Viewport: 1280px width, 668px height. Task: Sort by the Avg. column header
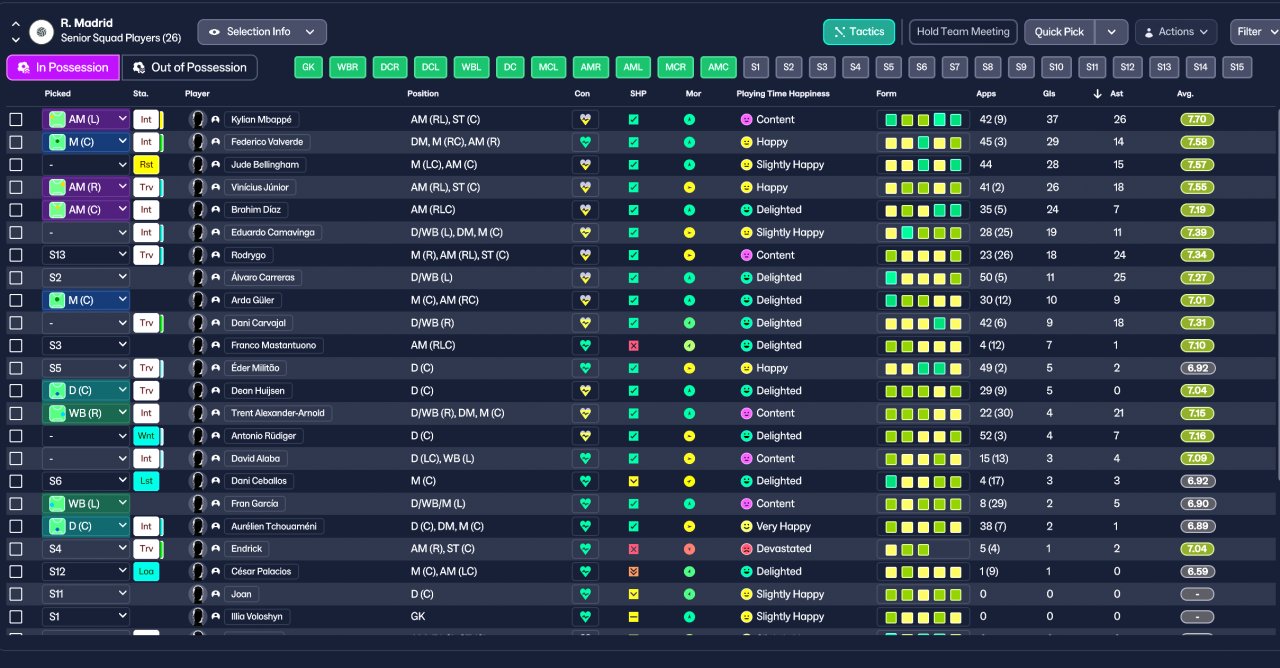pos(1186,94)
